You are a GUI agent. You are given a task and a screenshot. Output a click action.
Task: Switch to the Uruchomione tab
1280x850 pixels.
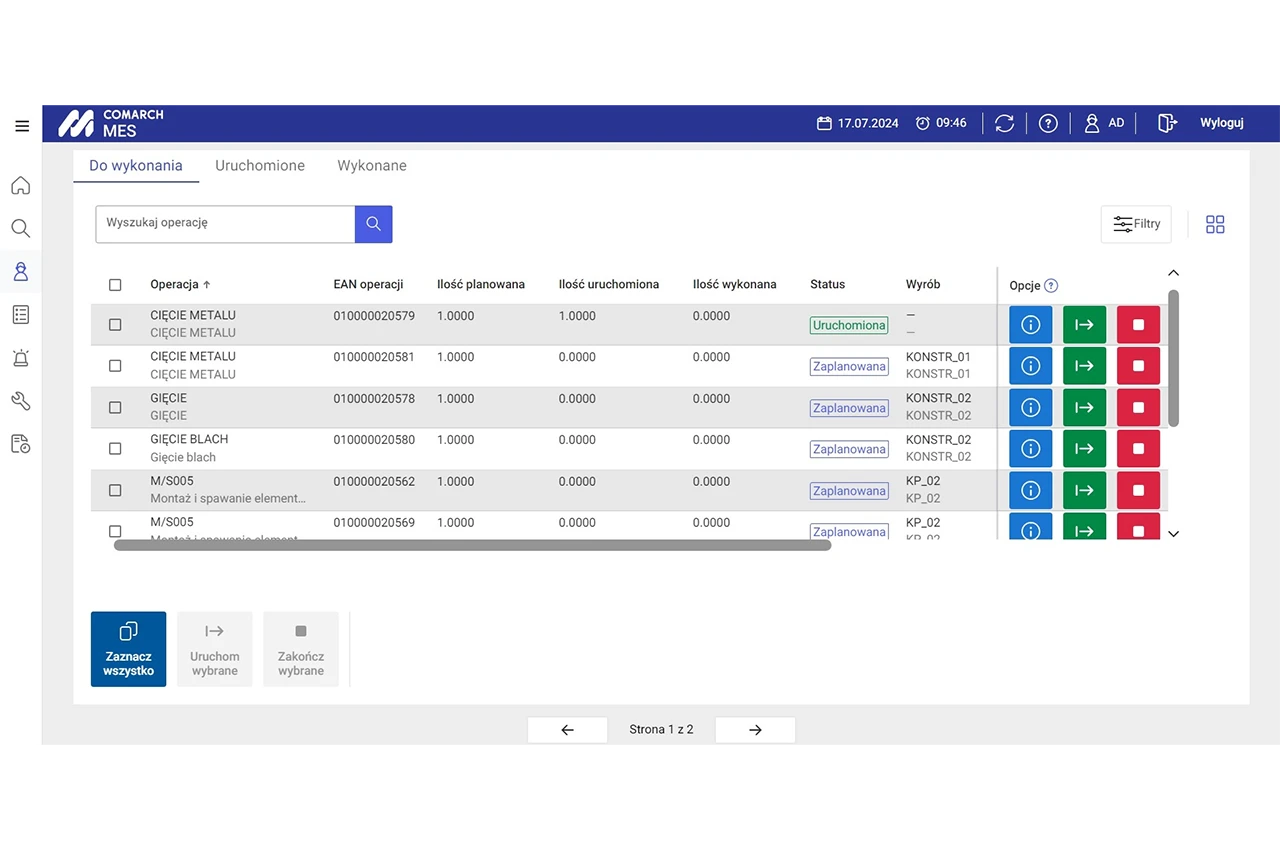coord(260,166)
